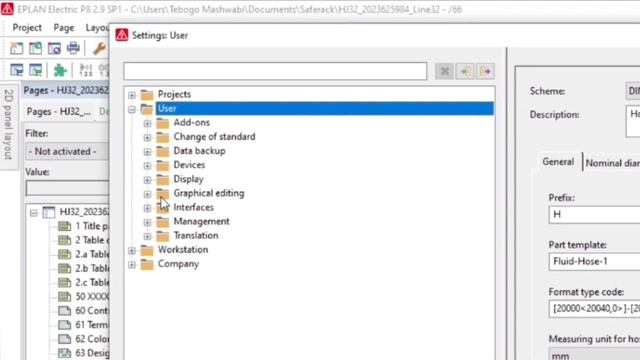This screenshot has width=640, height=360.
Task: Open the Scheme dropdown
Action: (x=633, y=91)
